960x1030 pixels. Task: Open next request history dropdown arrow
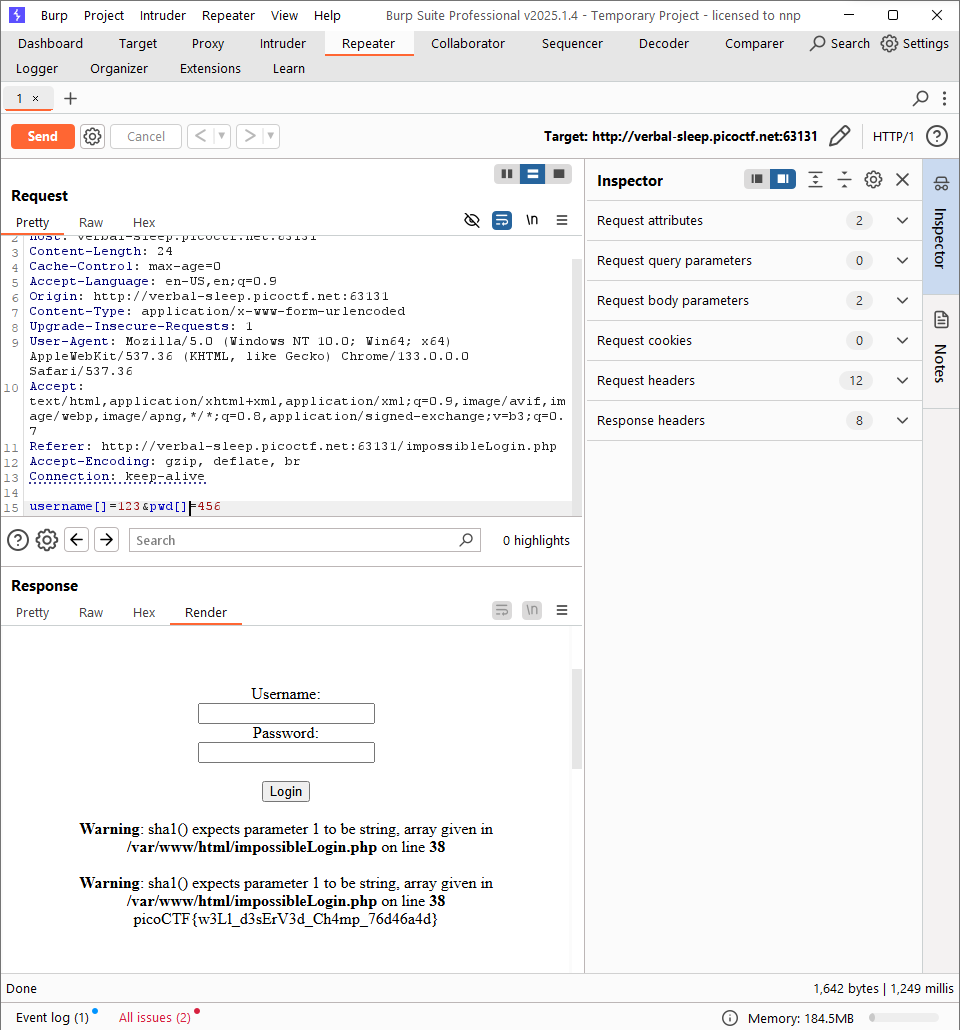pyautogui.click(x=270, y=137)
